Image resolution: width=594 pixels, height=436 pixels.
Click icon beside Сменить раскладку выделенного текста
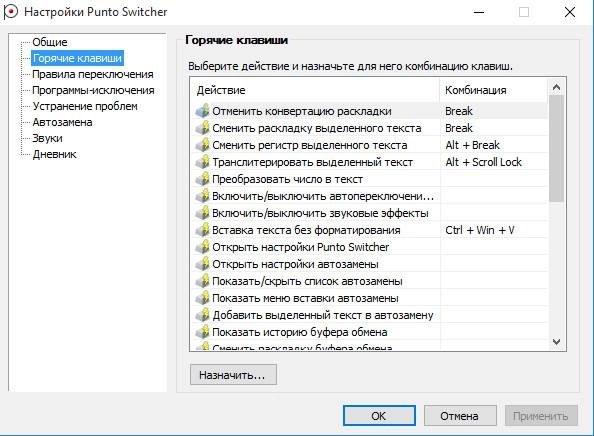point(203,128)
